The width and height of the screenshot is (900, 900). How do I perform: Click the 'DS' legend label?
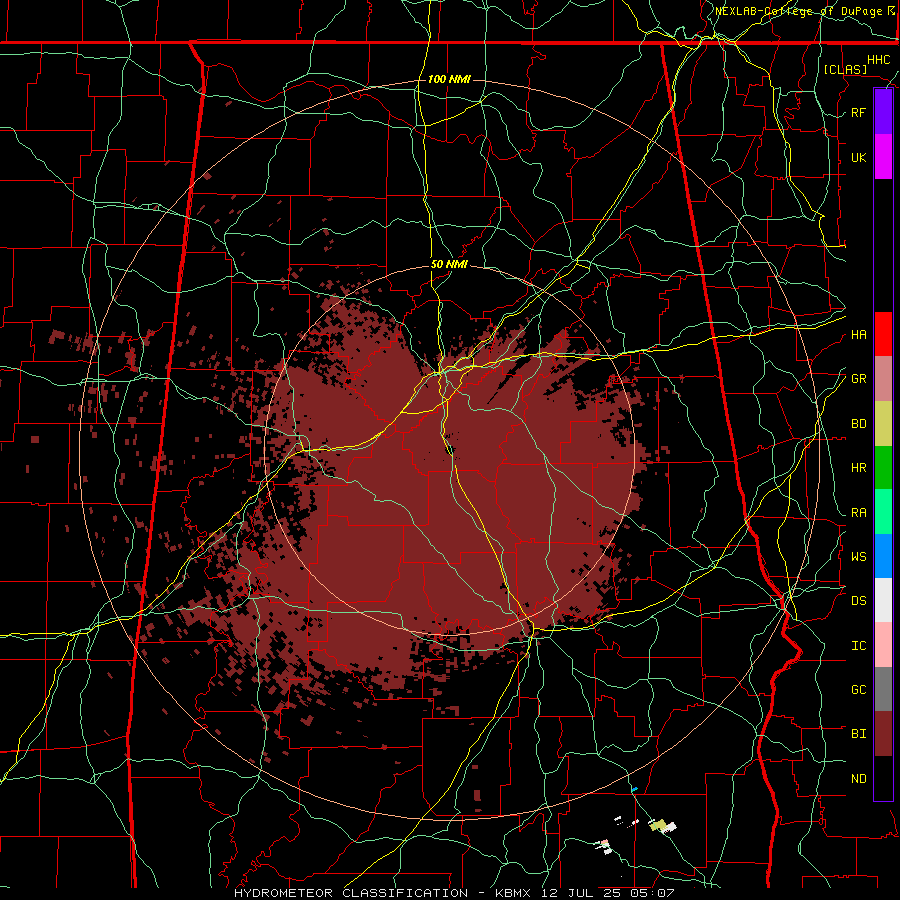click(858, 601)
